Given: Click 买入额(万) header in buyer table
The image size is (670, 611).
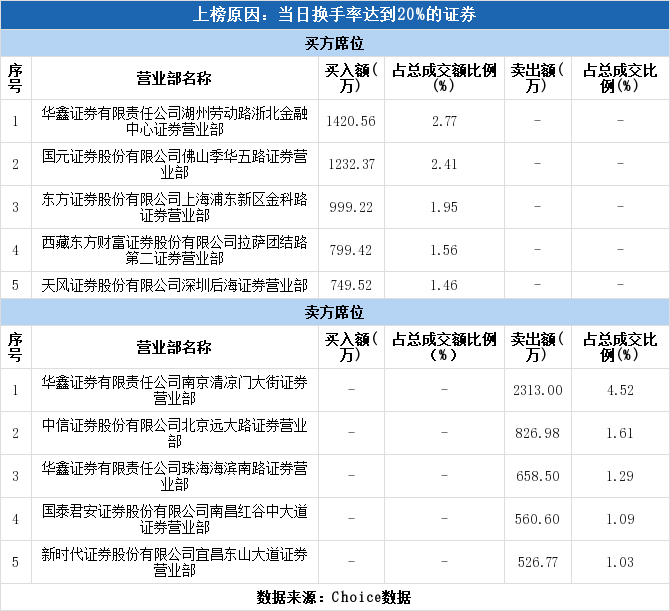Looking at the screenshot, I should (x=351, y=78).
